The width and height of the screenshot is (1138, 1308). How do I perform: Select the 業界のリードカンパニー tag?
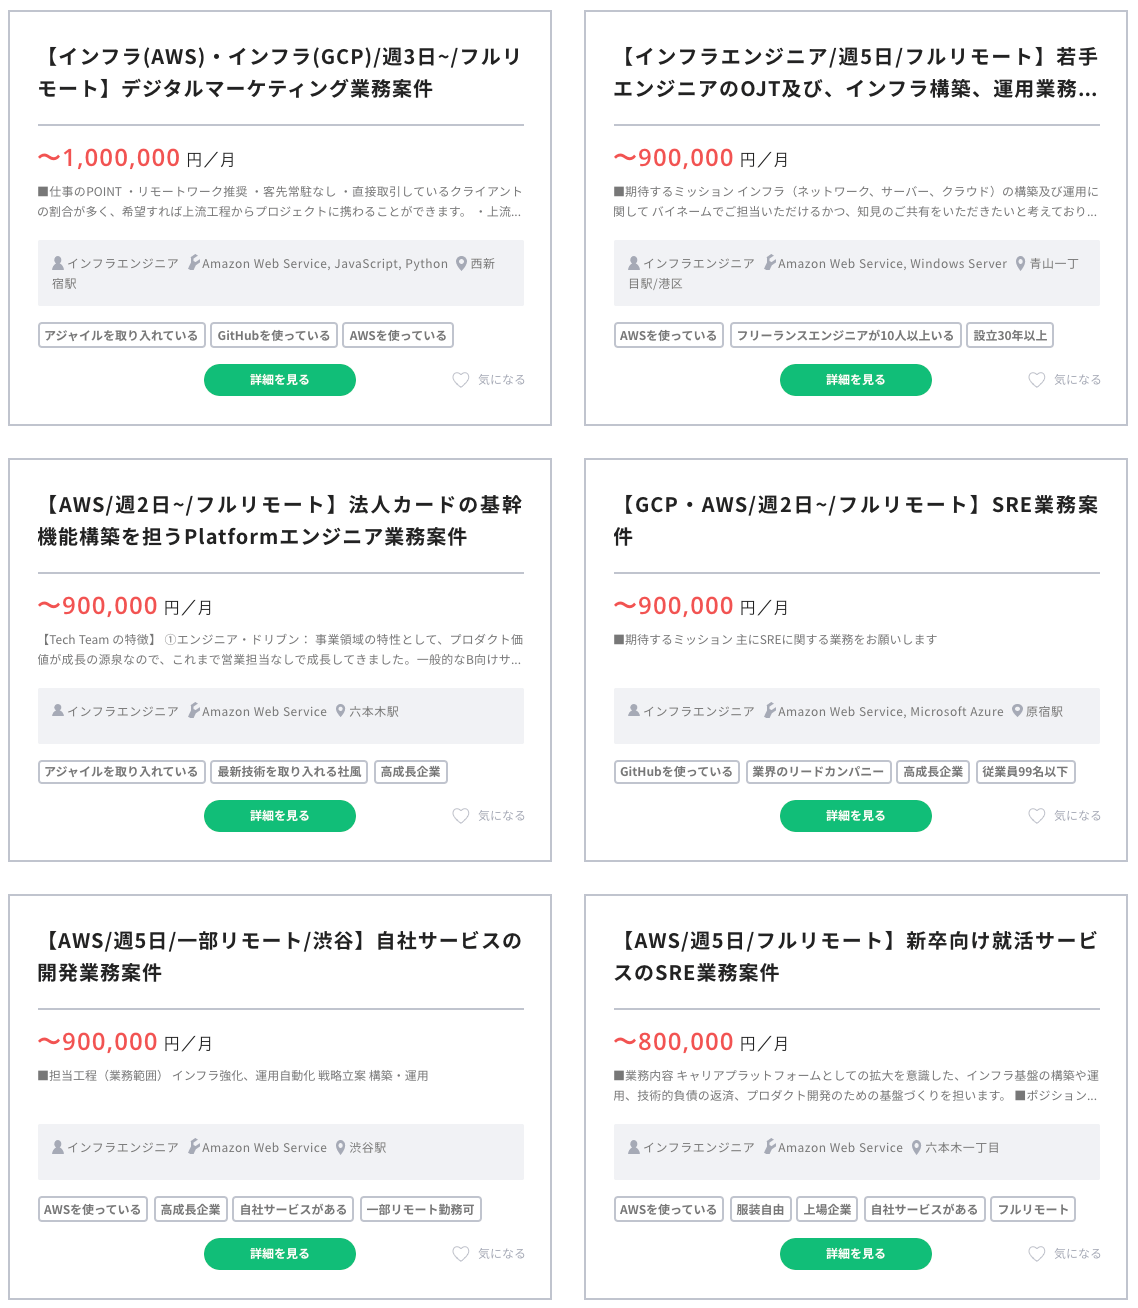[818, 772]
